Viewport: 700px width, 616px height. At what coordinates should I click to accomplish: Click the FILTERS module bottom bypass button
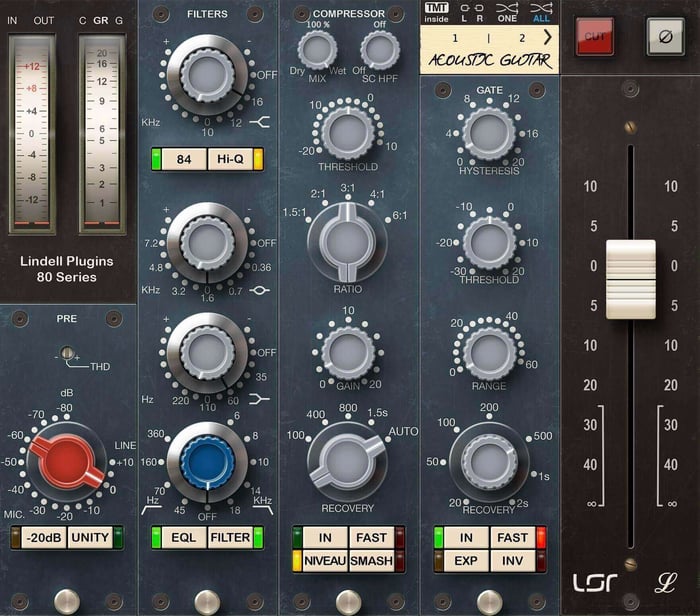coord(207,601)
